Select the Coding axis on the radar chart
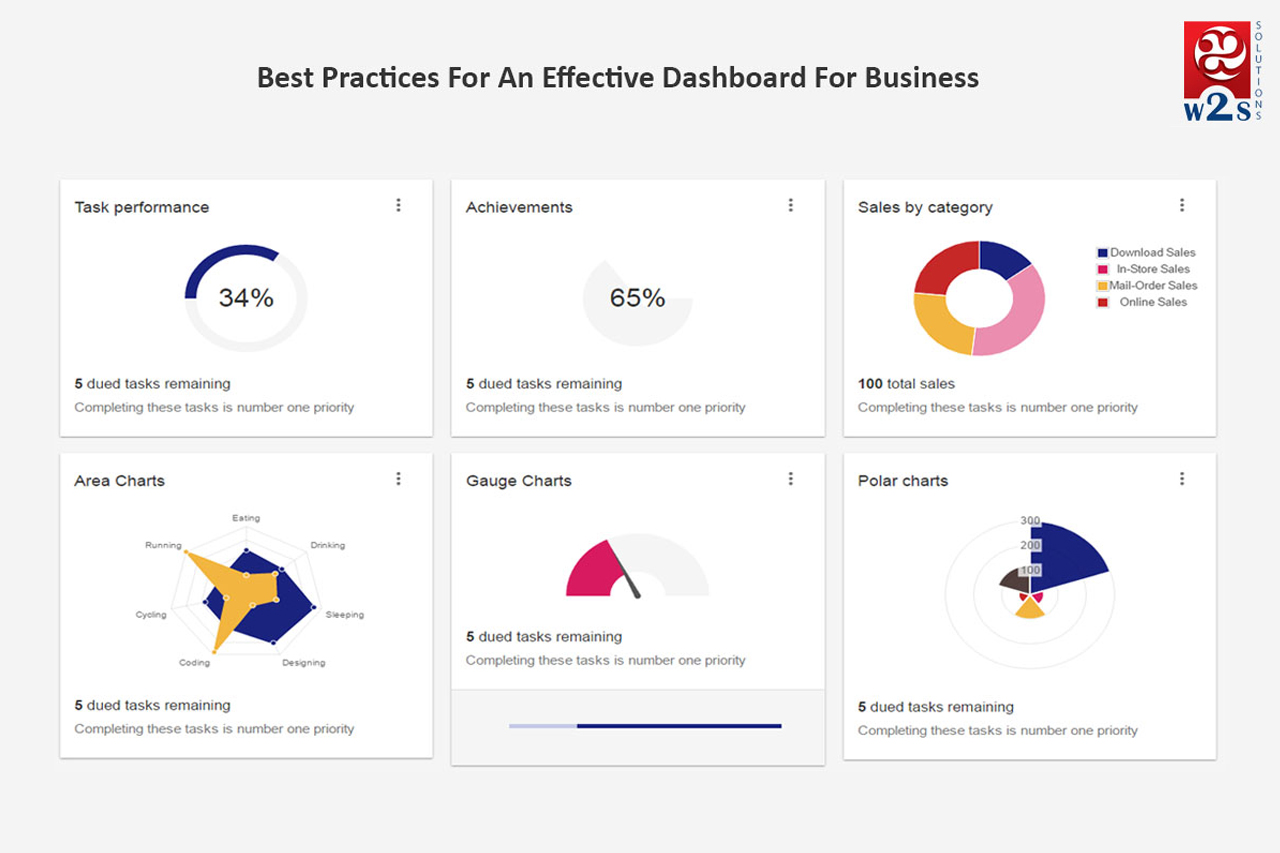This screenshot has height=853, width=1280. pyautogui.click(x=196, y=662)
